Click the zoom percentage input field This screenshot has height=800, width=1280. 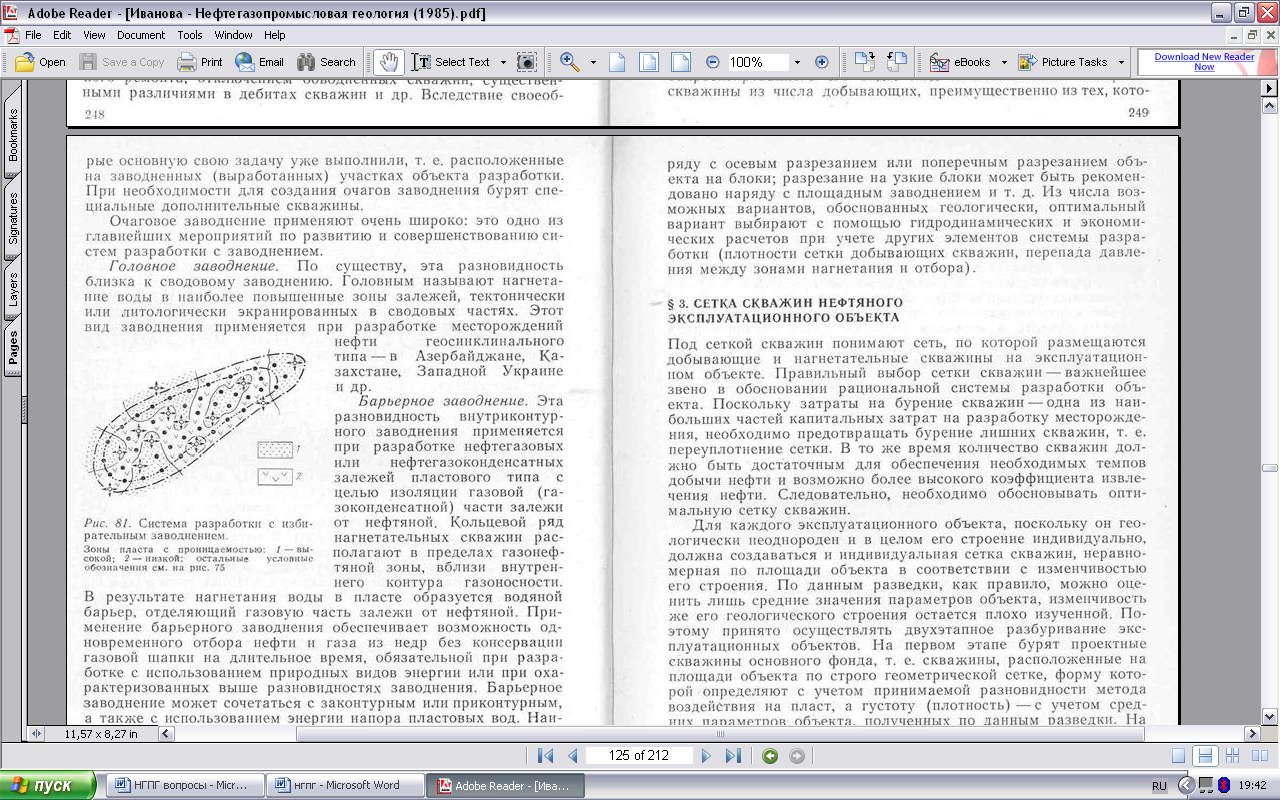759,62
